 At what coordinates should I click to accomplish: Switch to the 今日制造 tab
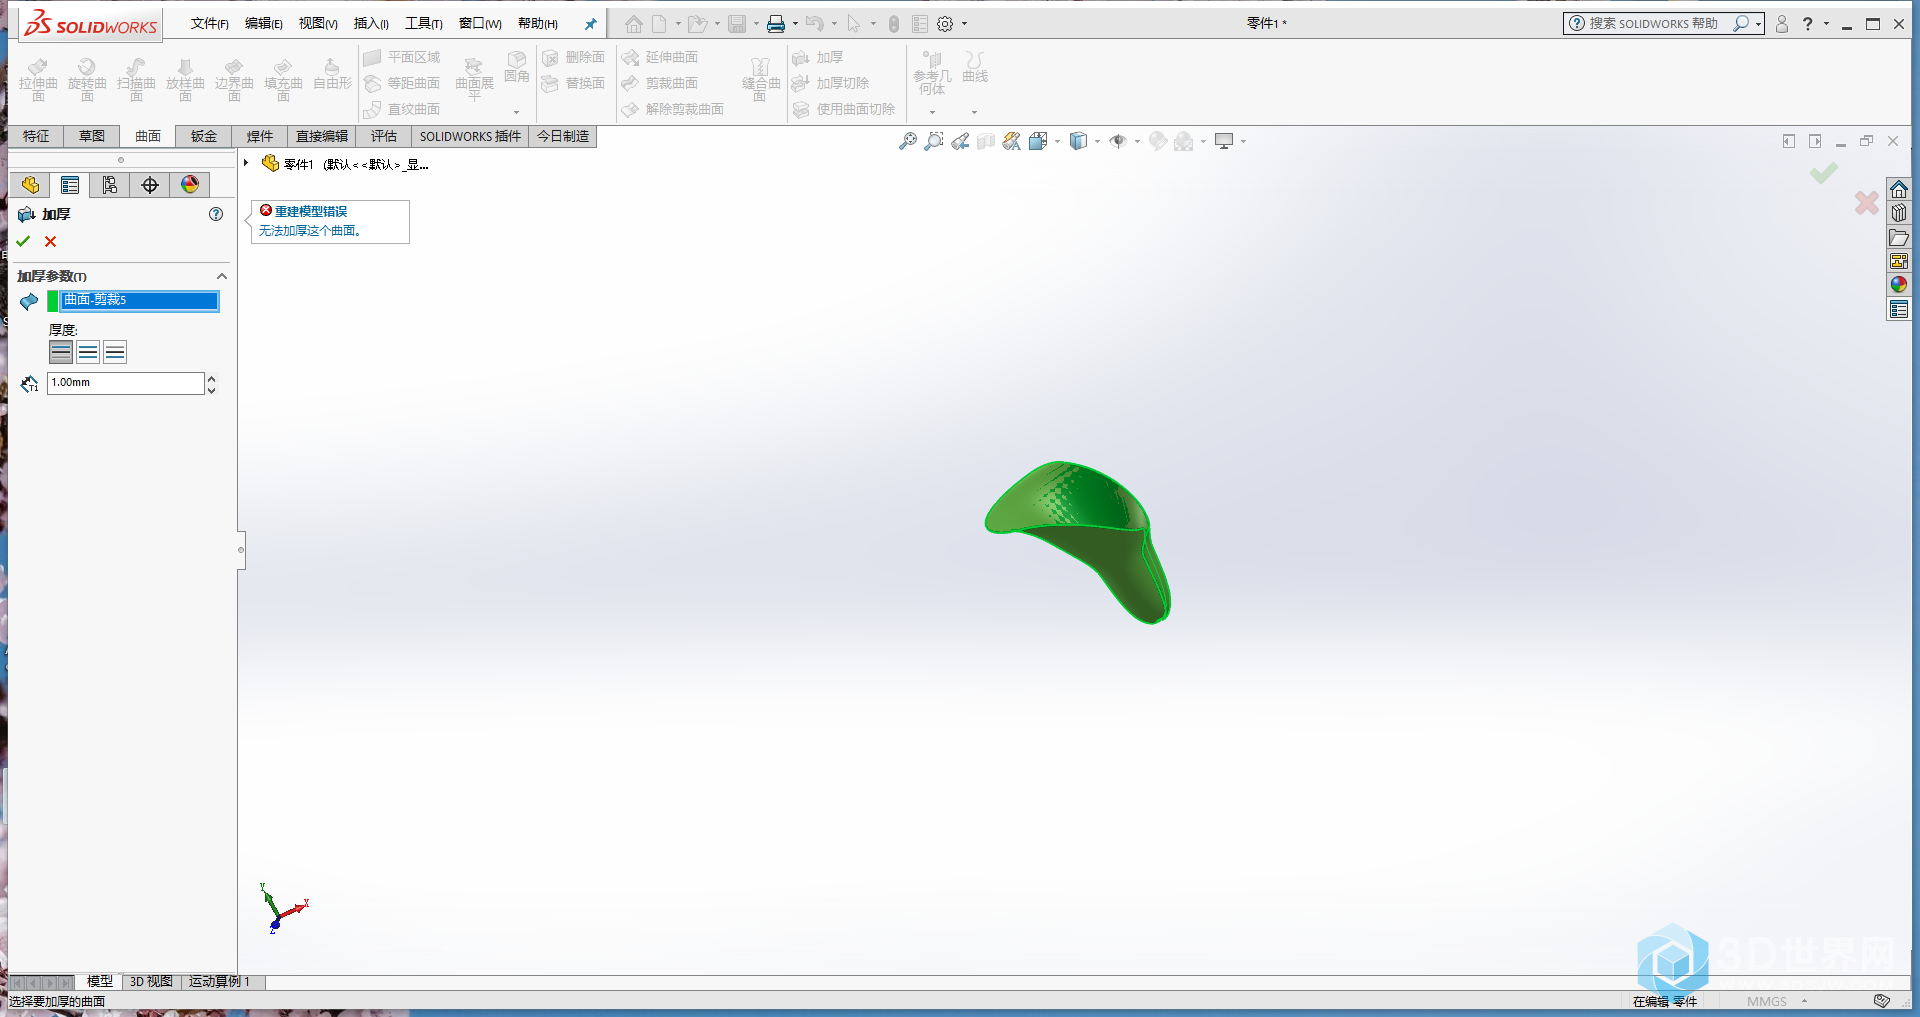[x=563, y=136]
